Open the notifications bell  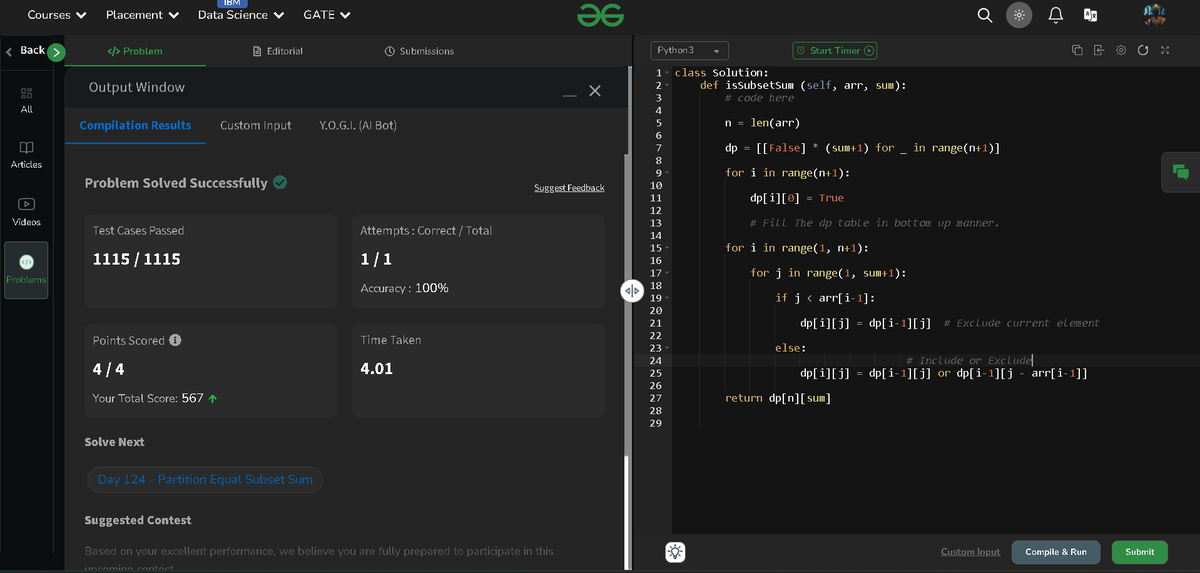click(1055, 15)
